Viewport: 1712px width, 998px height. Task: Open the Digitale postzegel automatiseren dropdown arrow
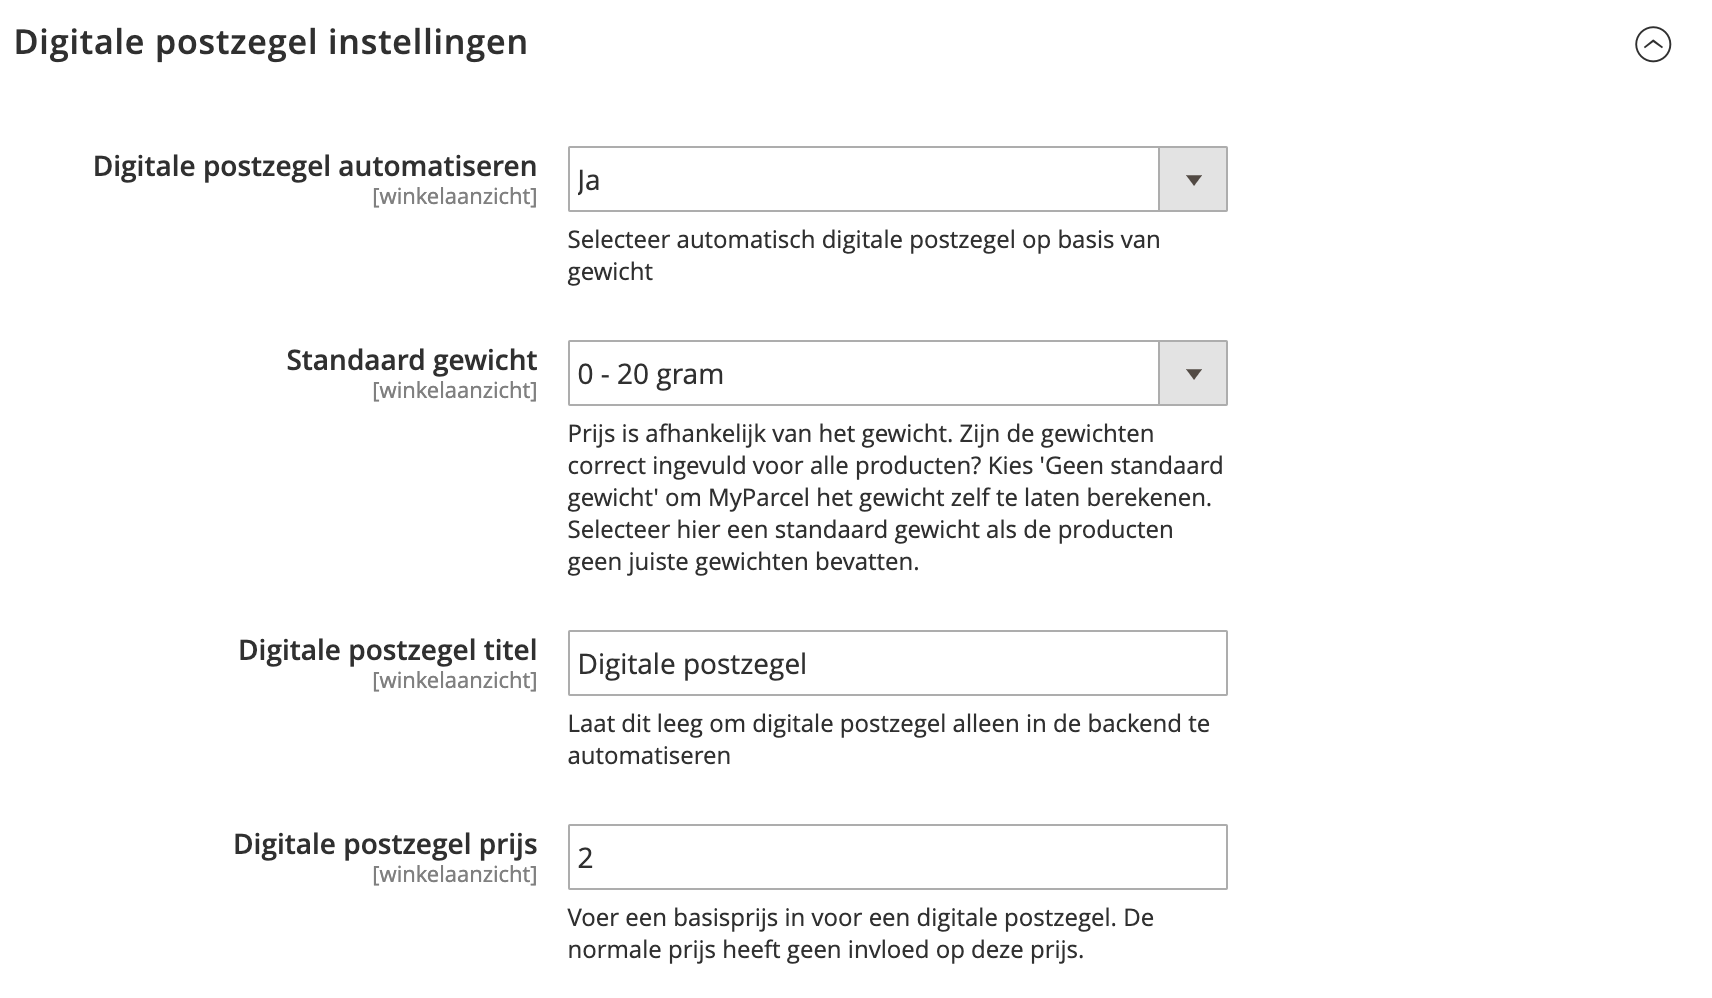click(1191, 179)
